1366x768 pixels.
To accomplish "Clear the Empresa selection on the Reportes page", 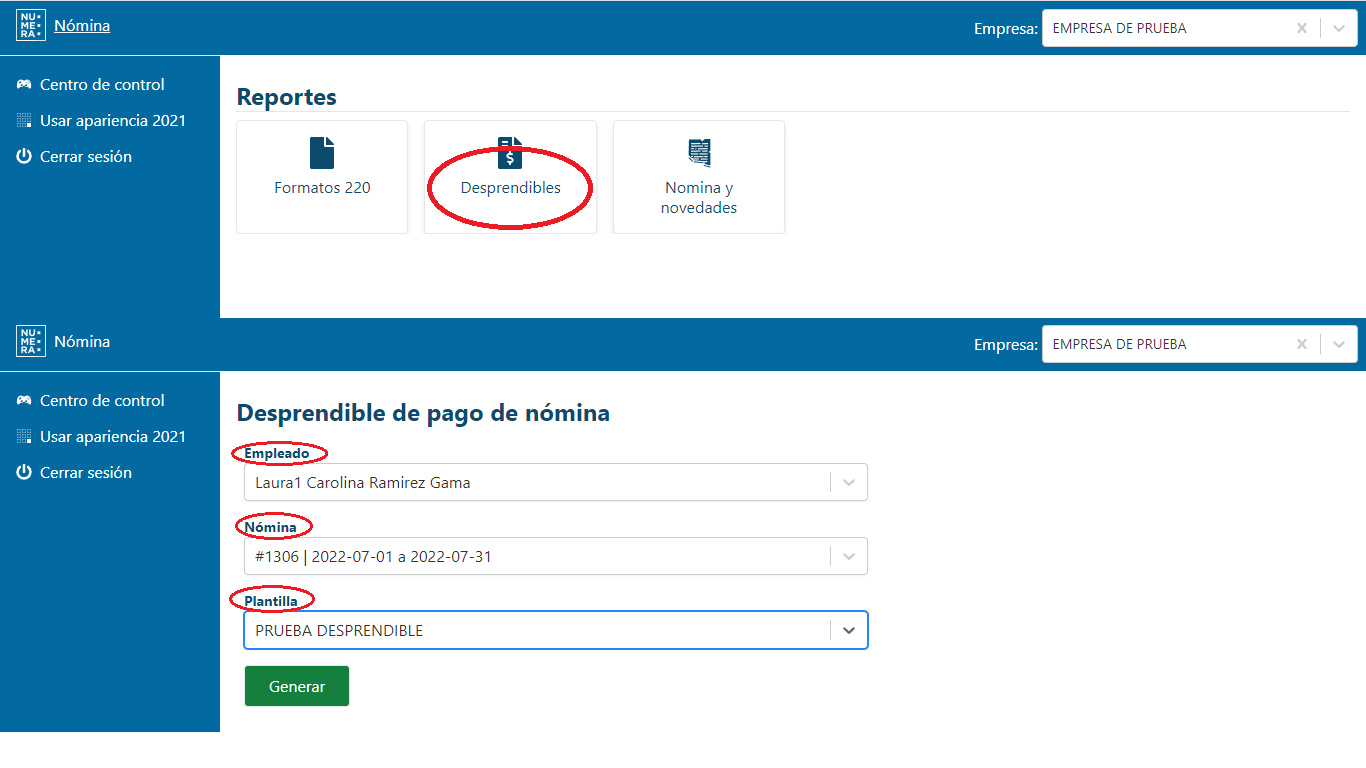I will (x=1302, y=28).
